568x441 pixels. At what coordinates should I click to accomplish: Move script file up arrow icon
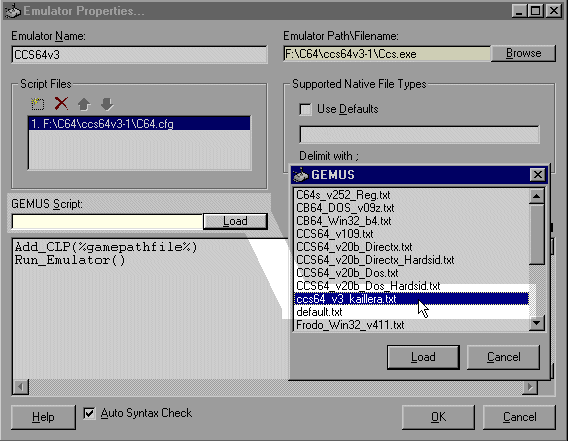(x=84, y=104)
